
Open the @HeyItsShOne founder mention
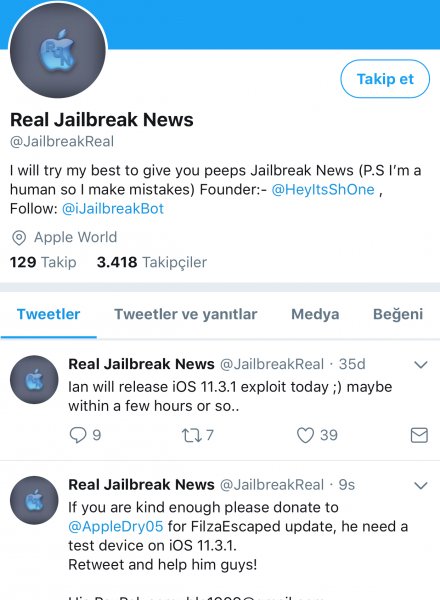[323, 189]
